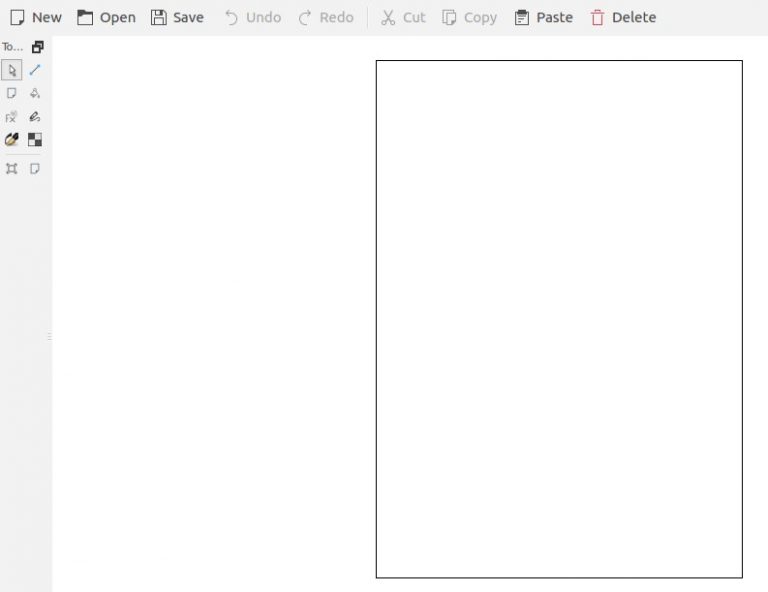
Task: Click the page icon in the toolbox's bottom row
Action: (35, 168)
